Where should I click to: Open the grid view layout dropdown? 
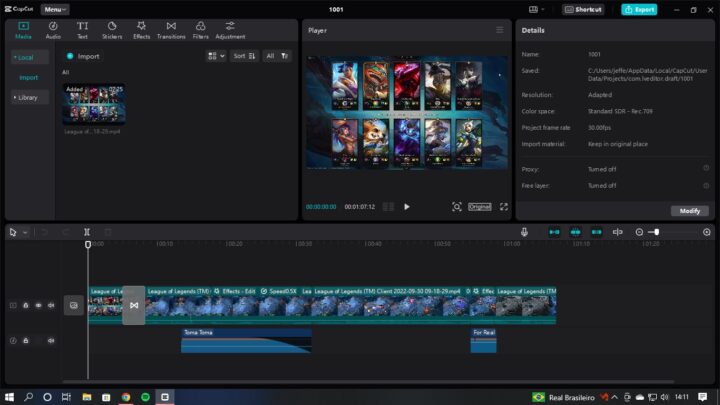216,56
